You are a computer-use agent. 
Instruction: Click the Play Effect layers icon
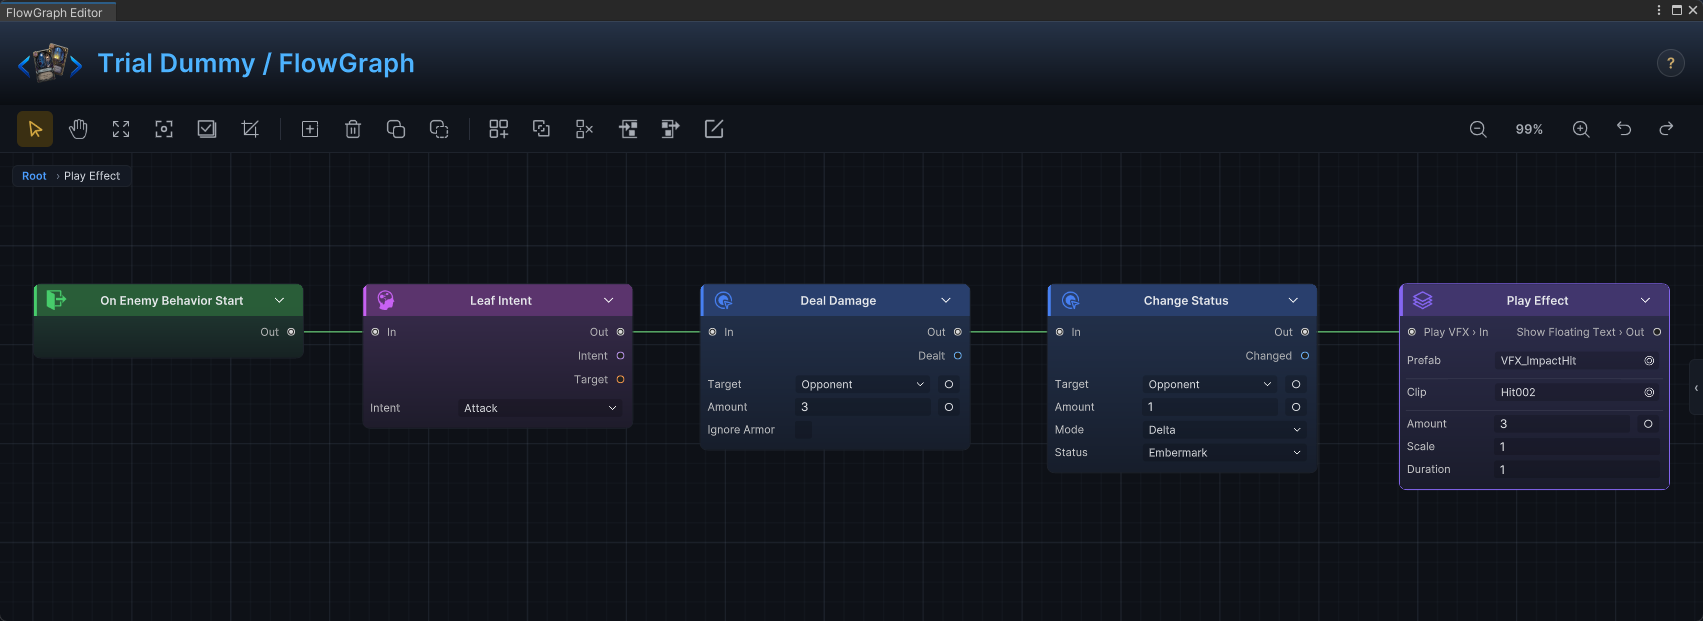[x=1423, y=300]
